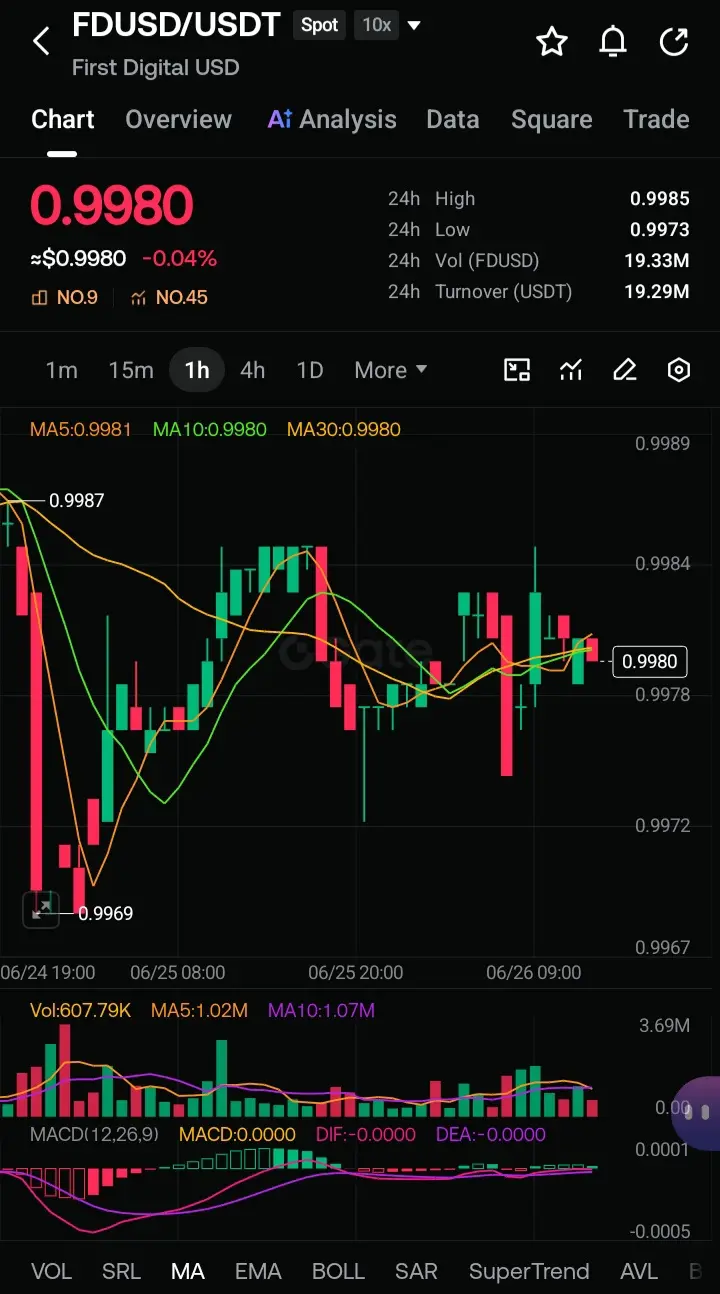The height and width of the screenshot is (1294, 720).
Task: Open the Data tab
Action: [453, 119]
